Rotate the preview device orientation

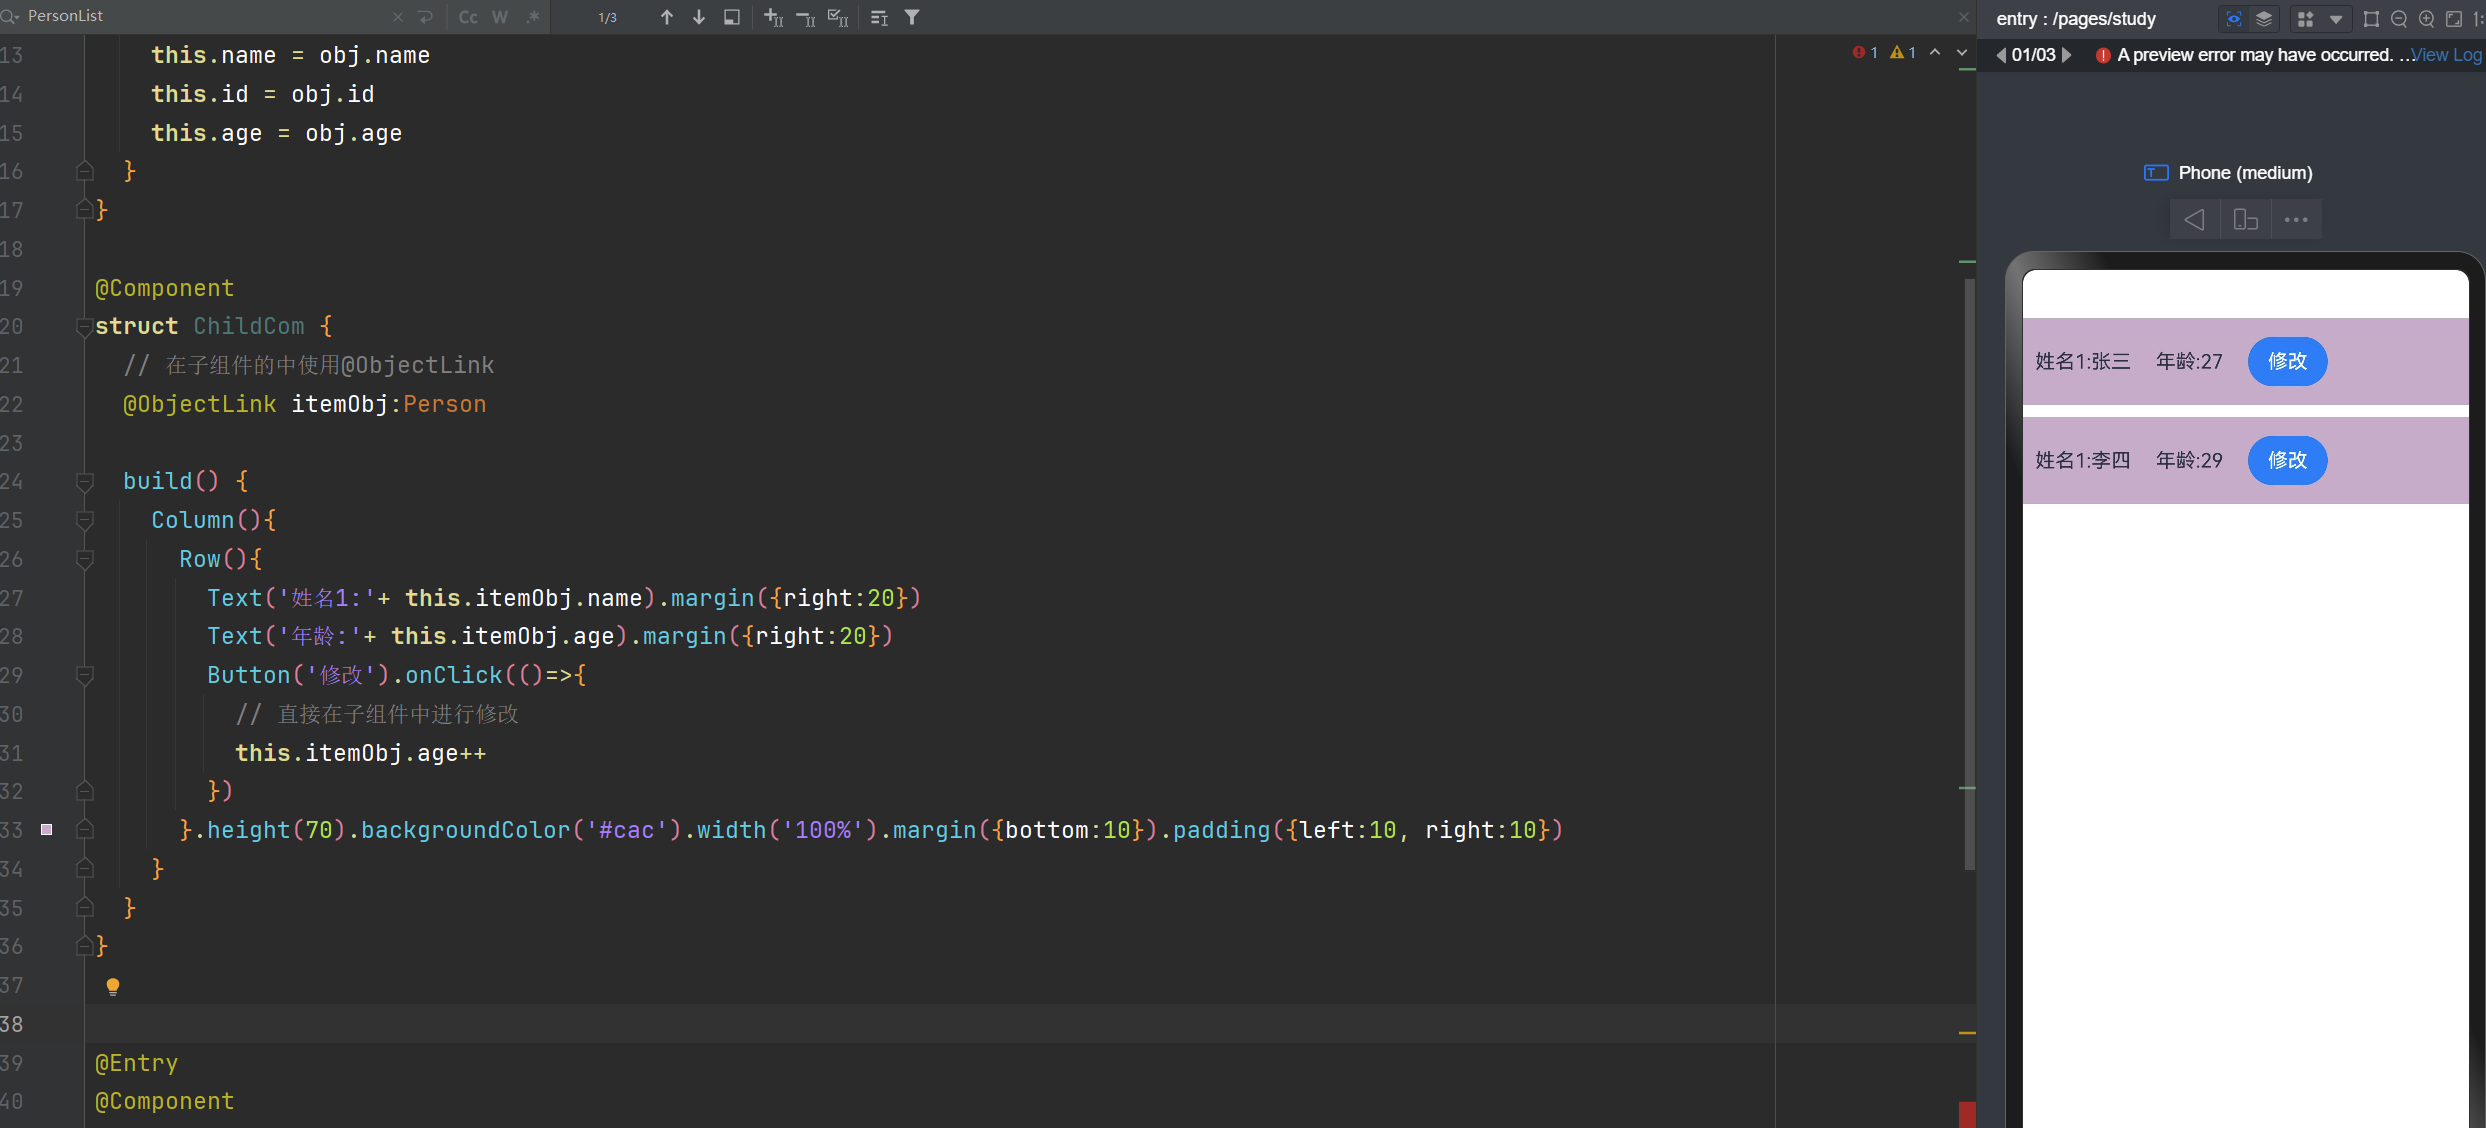pyautogui.click(x=2245, y=220)
